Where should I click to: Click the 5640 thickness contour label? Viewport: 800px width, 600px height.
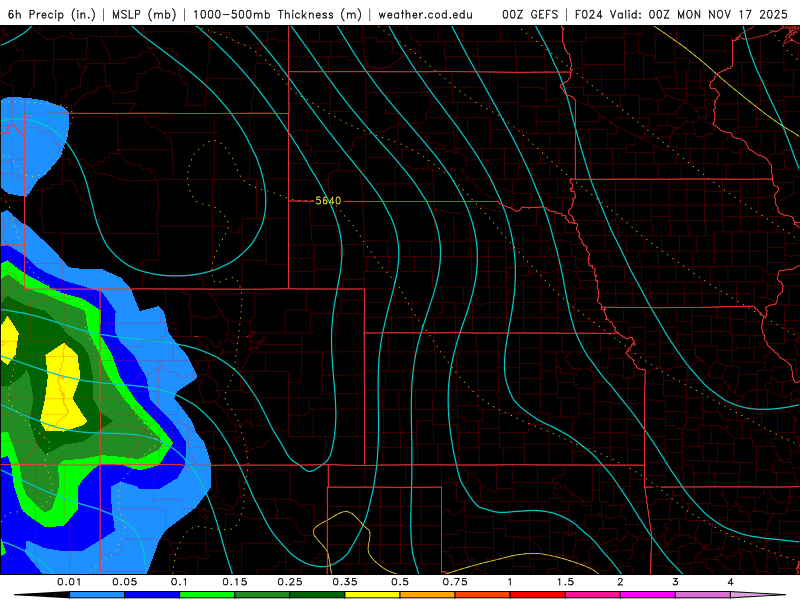coord(328,201)
